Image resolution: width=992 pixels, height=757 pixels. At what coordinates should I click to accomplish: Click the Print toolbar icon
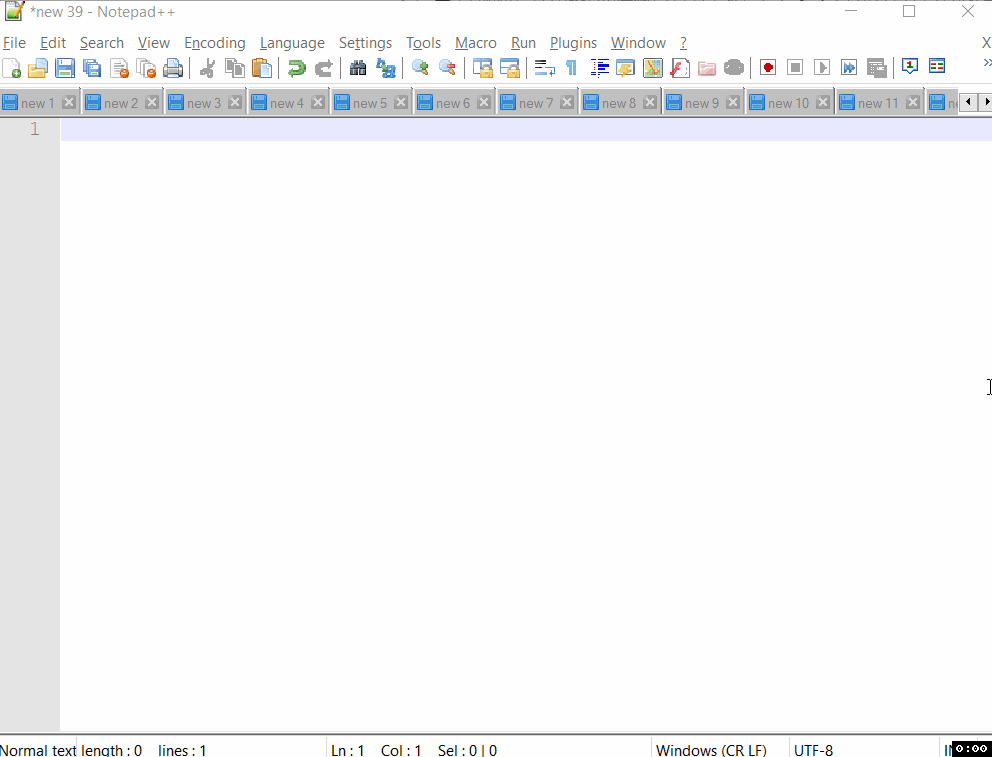[172, 68]
